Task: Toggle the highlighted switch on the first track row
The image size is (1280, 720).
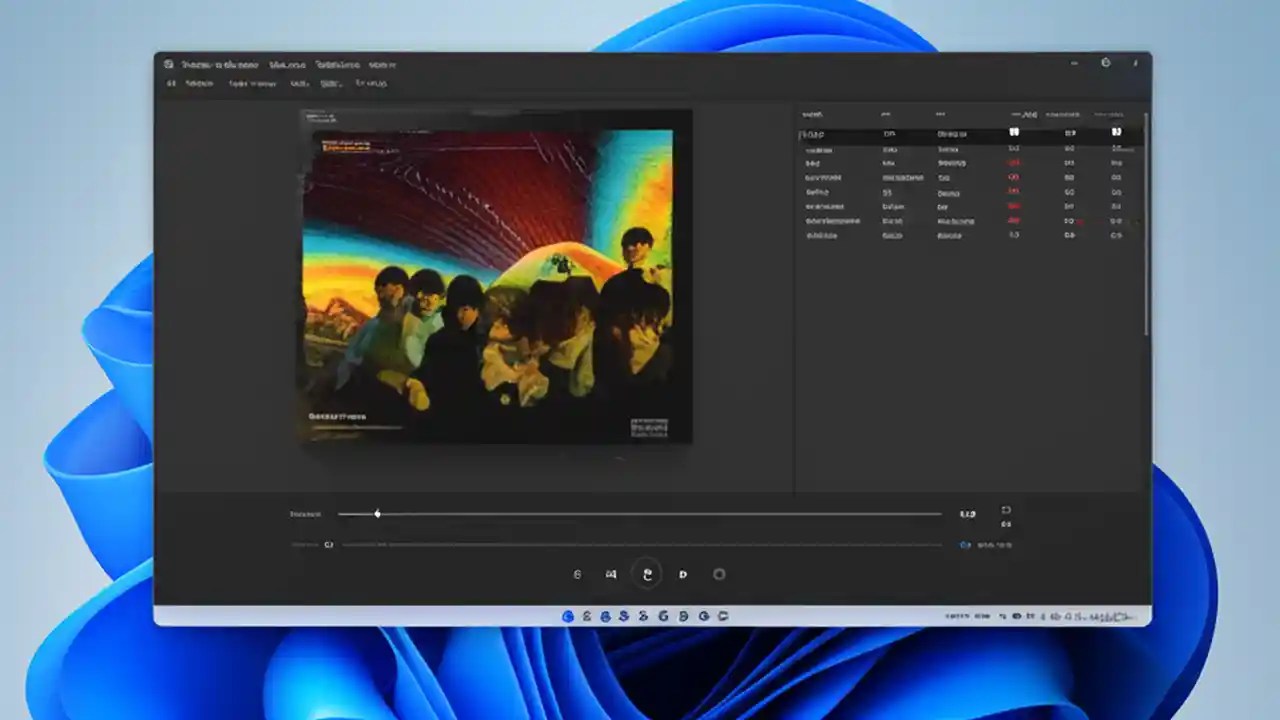Action: [1014, 132]
